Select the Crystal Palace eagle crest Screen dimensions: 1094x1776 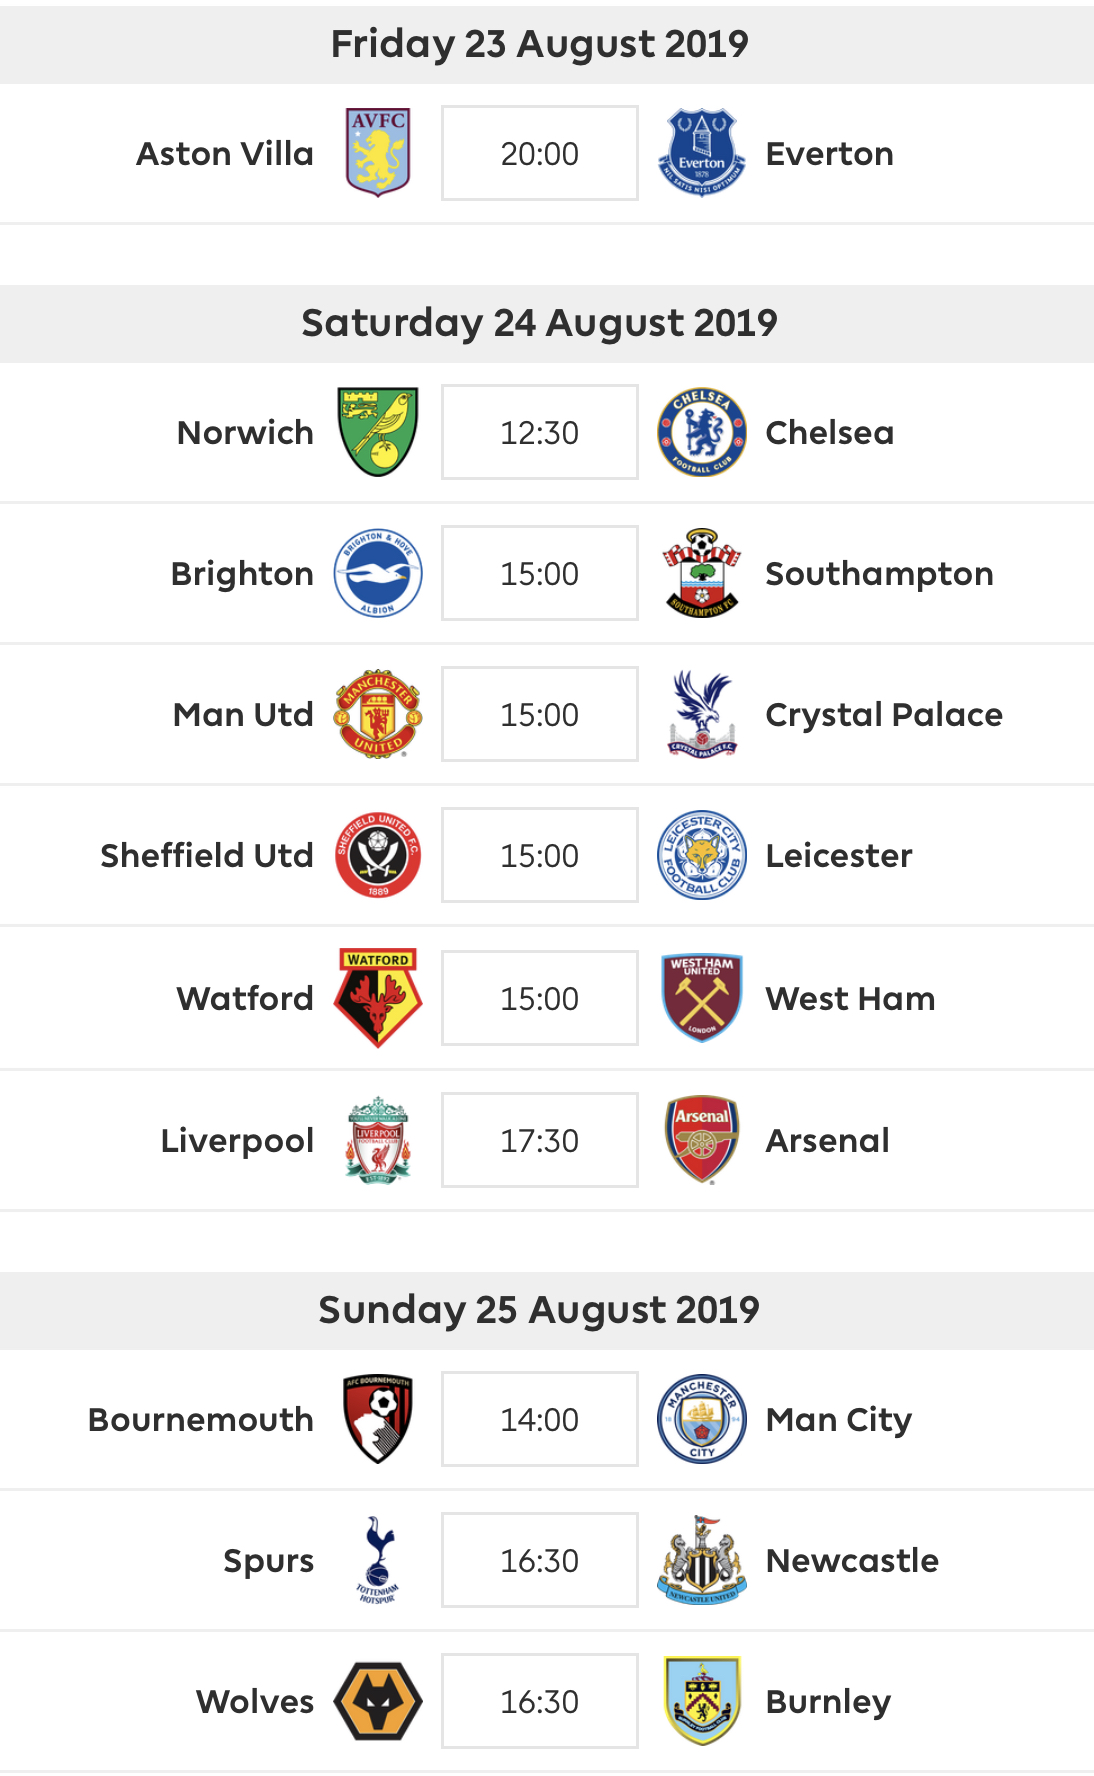click(702, 714)
